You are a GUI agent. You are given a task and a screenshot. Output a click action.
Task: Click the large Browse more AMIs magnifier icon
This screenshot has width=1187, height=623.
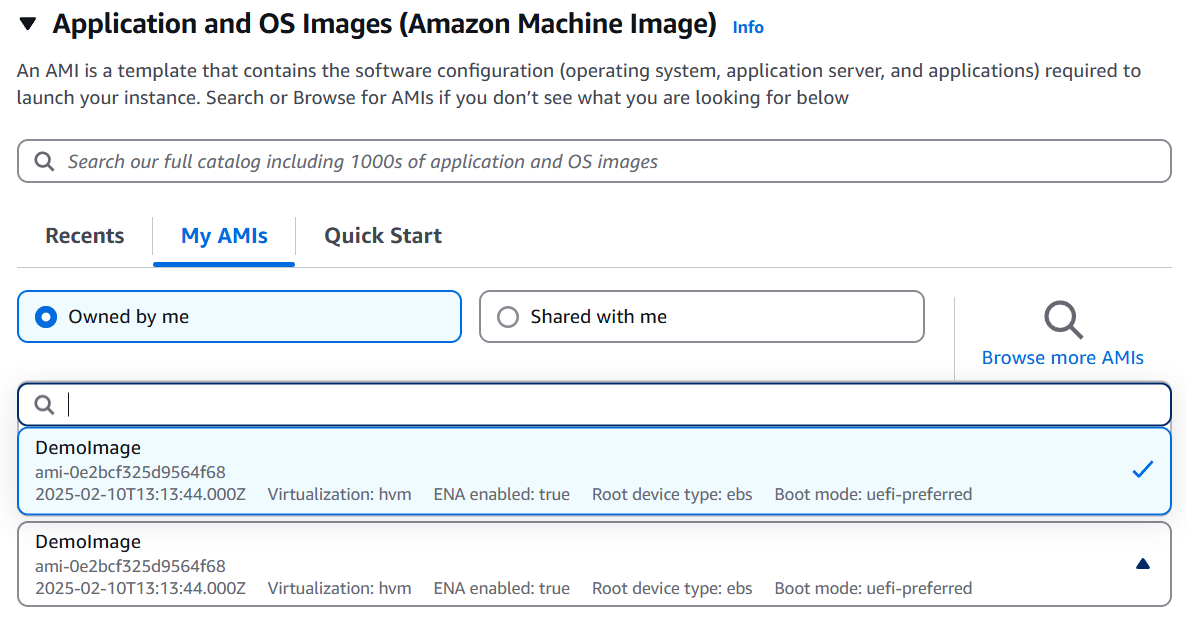point(1063,320)
